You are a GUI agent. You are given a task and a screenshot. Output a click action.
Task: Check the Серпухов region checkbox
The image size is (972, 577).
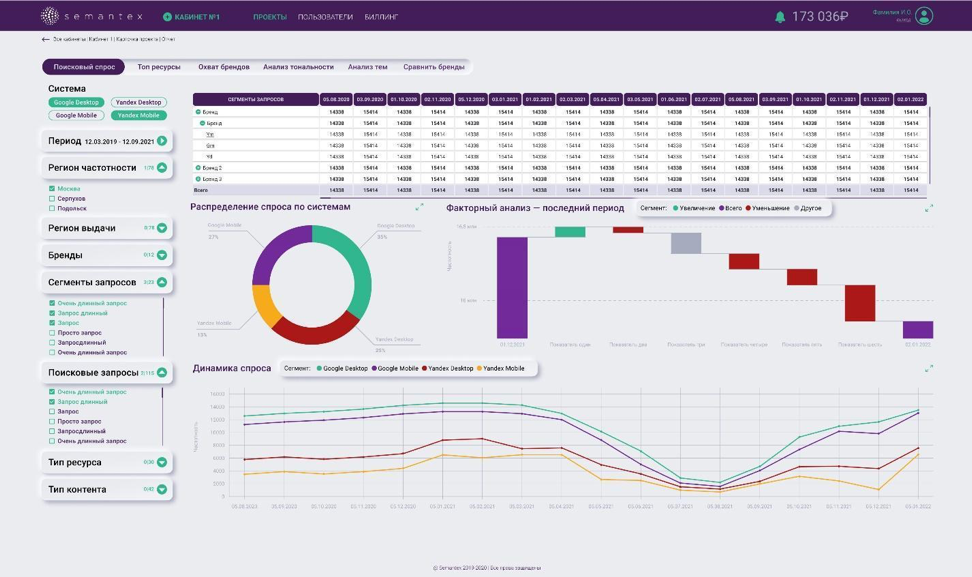pyautogui.click(x=52, y=198)
